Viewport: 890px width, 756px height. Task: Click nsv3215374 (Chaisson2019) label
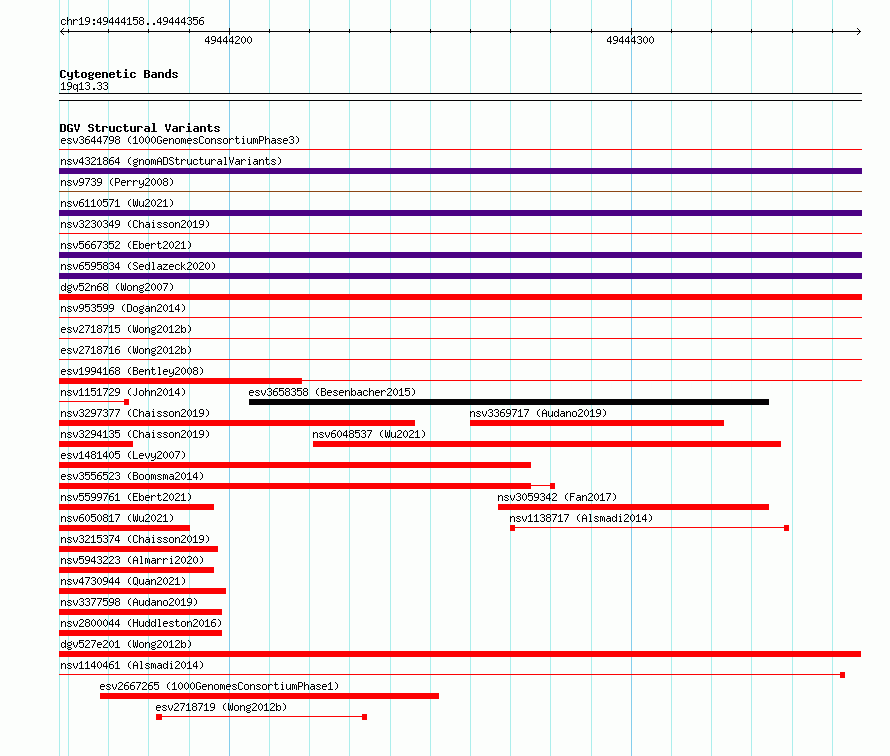[x=135, y=539]
